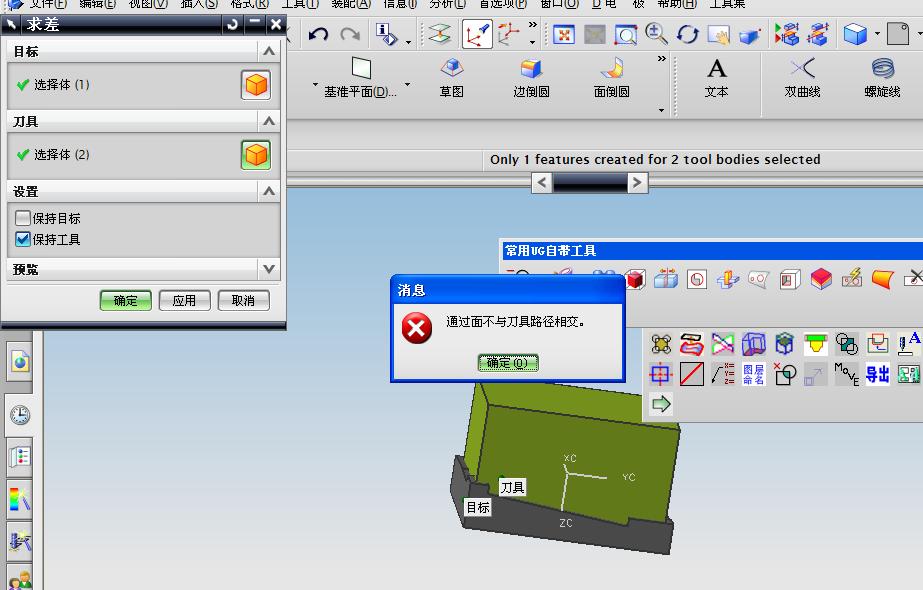Click the 常用UG自带工具 title bar
The height and width of the screenshot is (590, 923).
pos(711,250)
